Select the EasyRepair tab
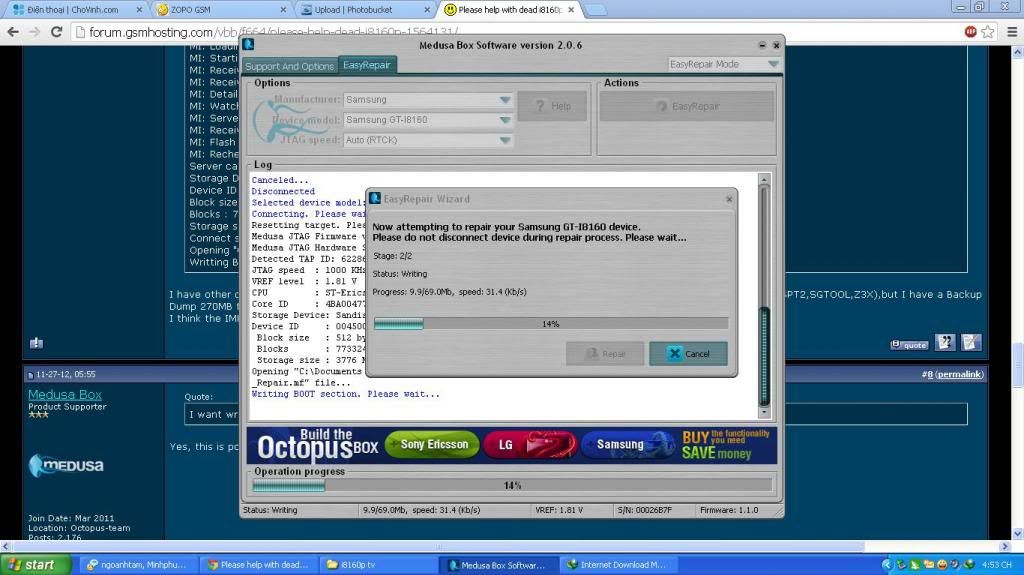The image size is (1024, 575). click(x=367, y=65)
